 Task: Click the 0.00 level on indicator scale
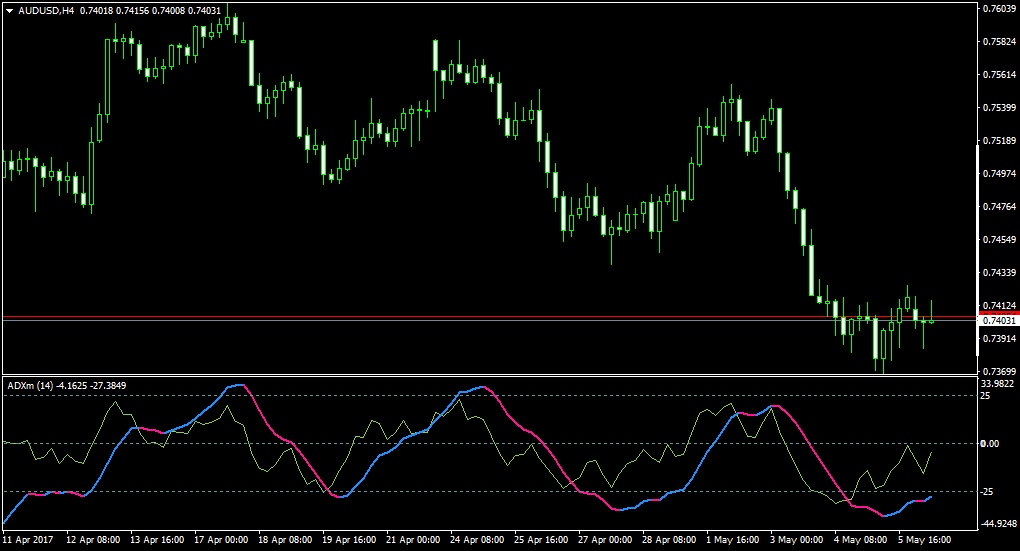point(990,444)
